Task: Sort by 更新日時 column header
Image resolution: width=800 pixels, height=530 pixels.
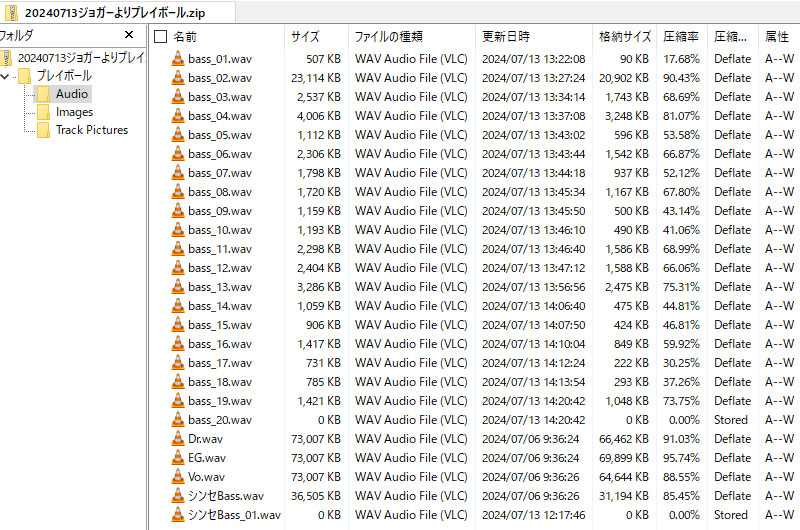Action: 506,37
